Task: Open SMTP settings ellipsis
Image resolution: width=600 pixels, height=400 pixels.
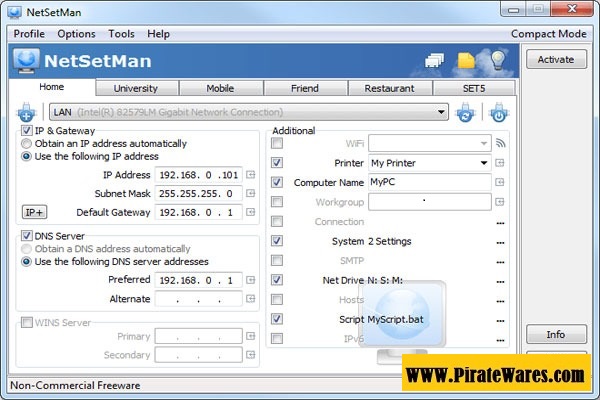Action: pyautogui.click(x=500, y=262)
